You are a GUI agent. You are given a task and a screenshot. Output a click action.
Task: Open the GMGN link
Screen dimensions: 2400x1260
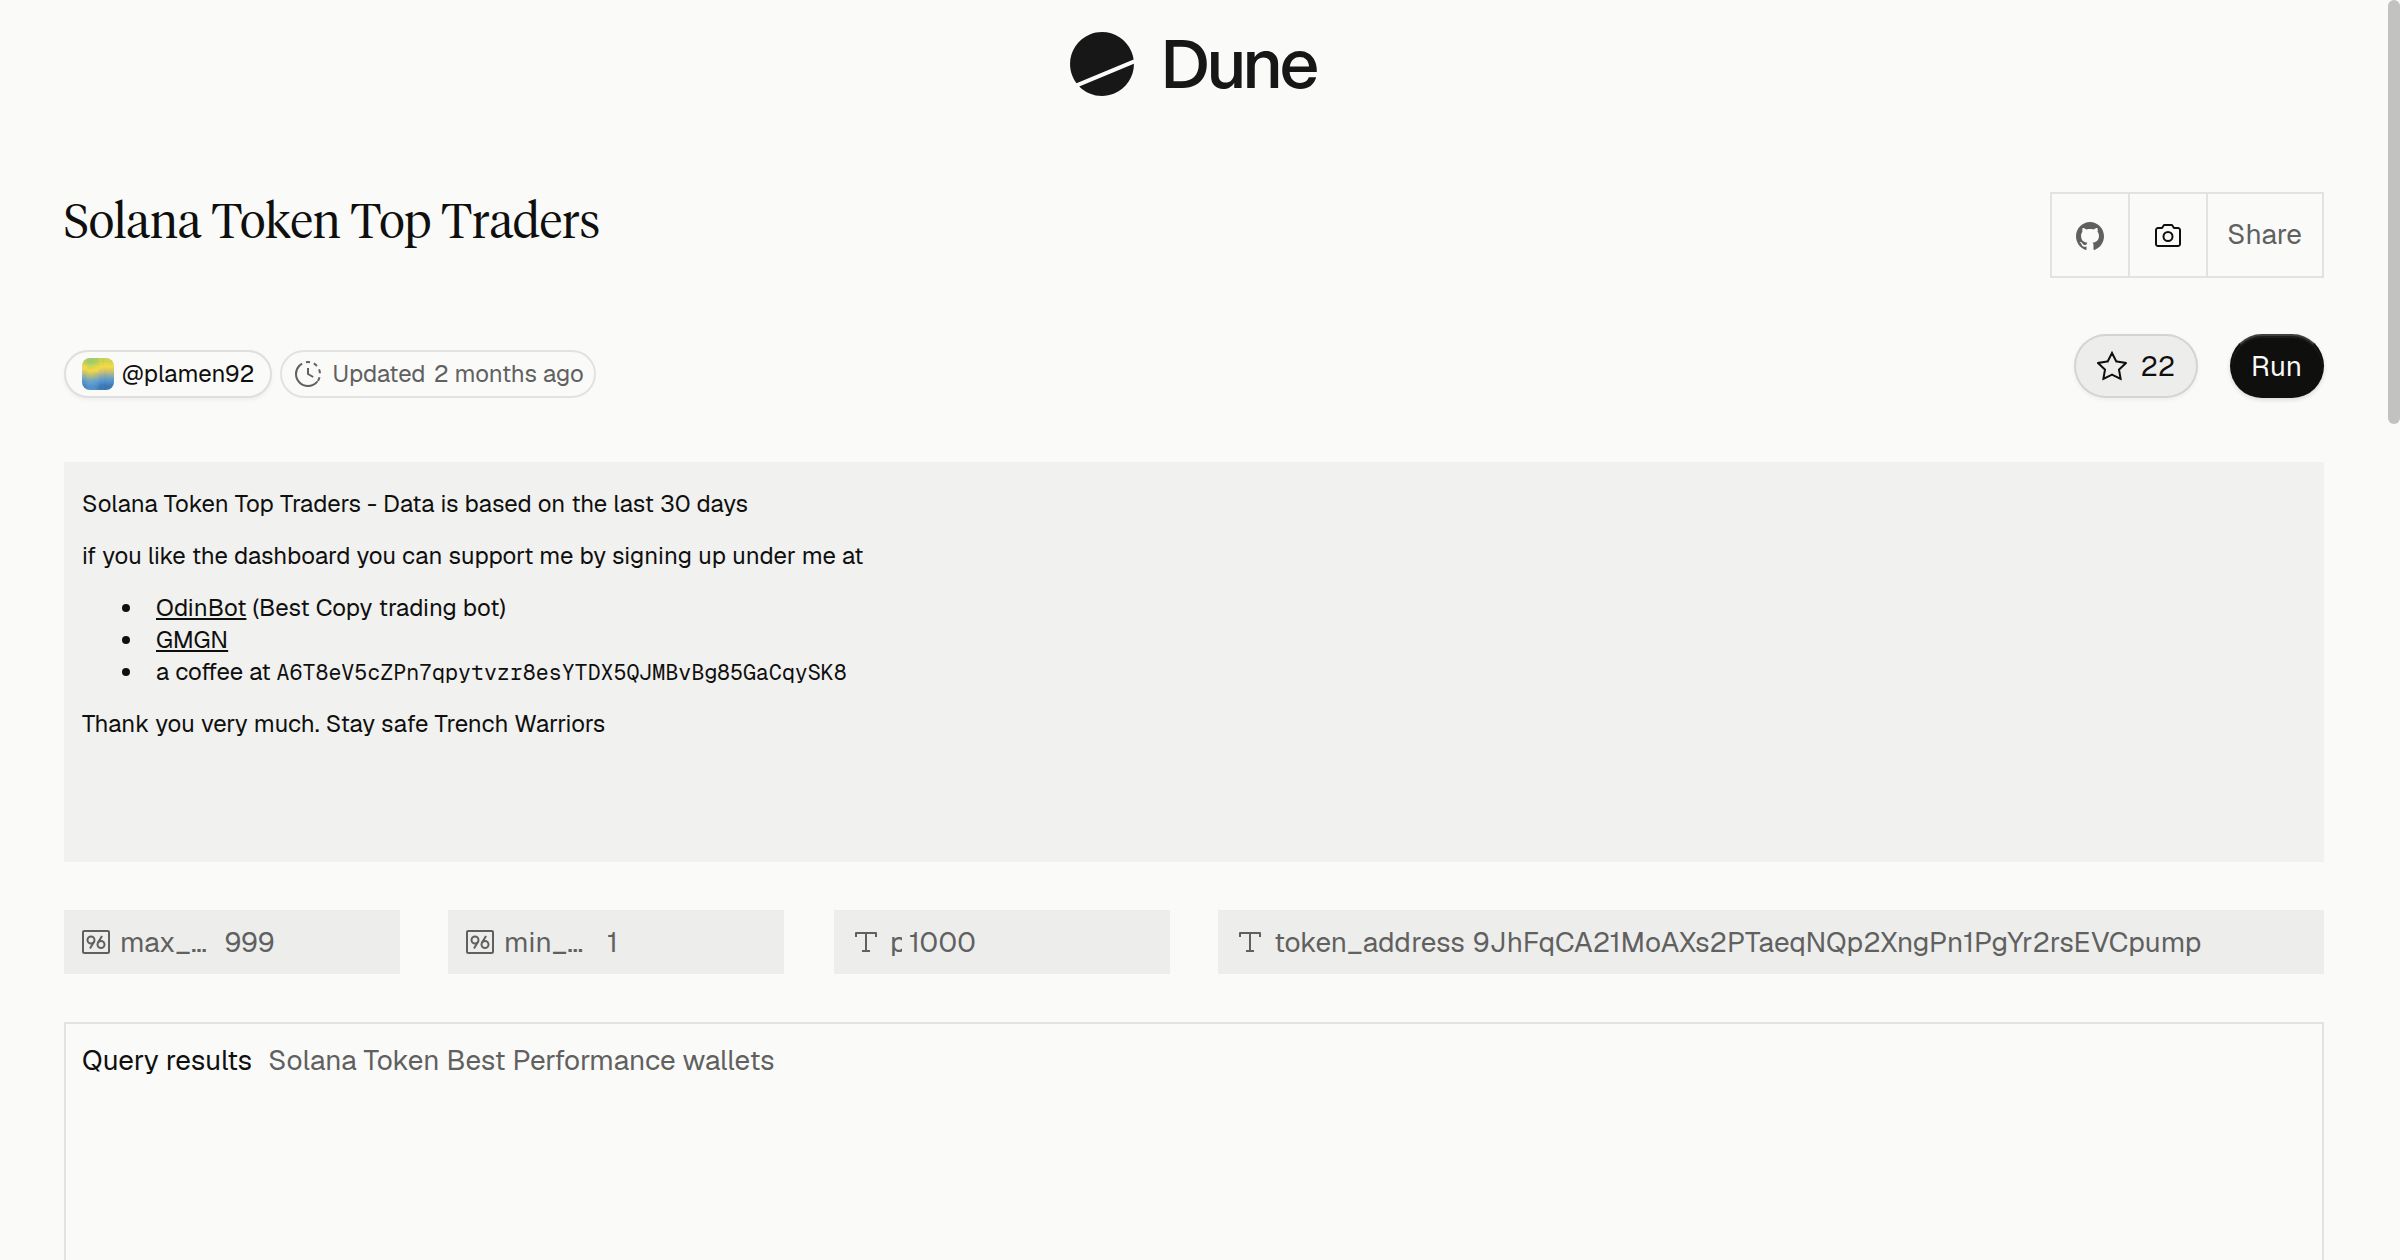(191, 640)
